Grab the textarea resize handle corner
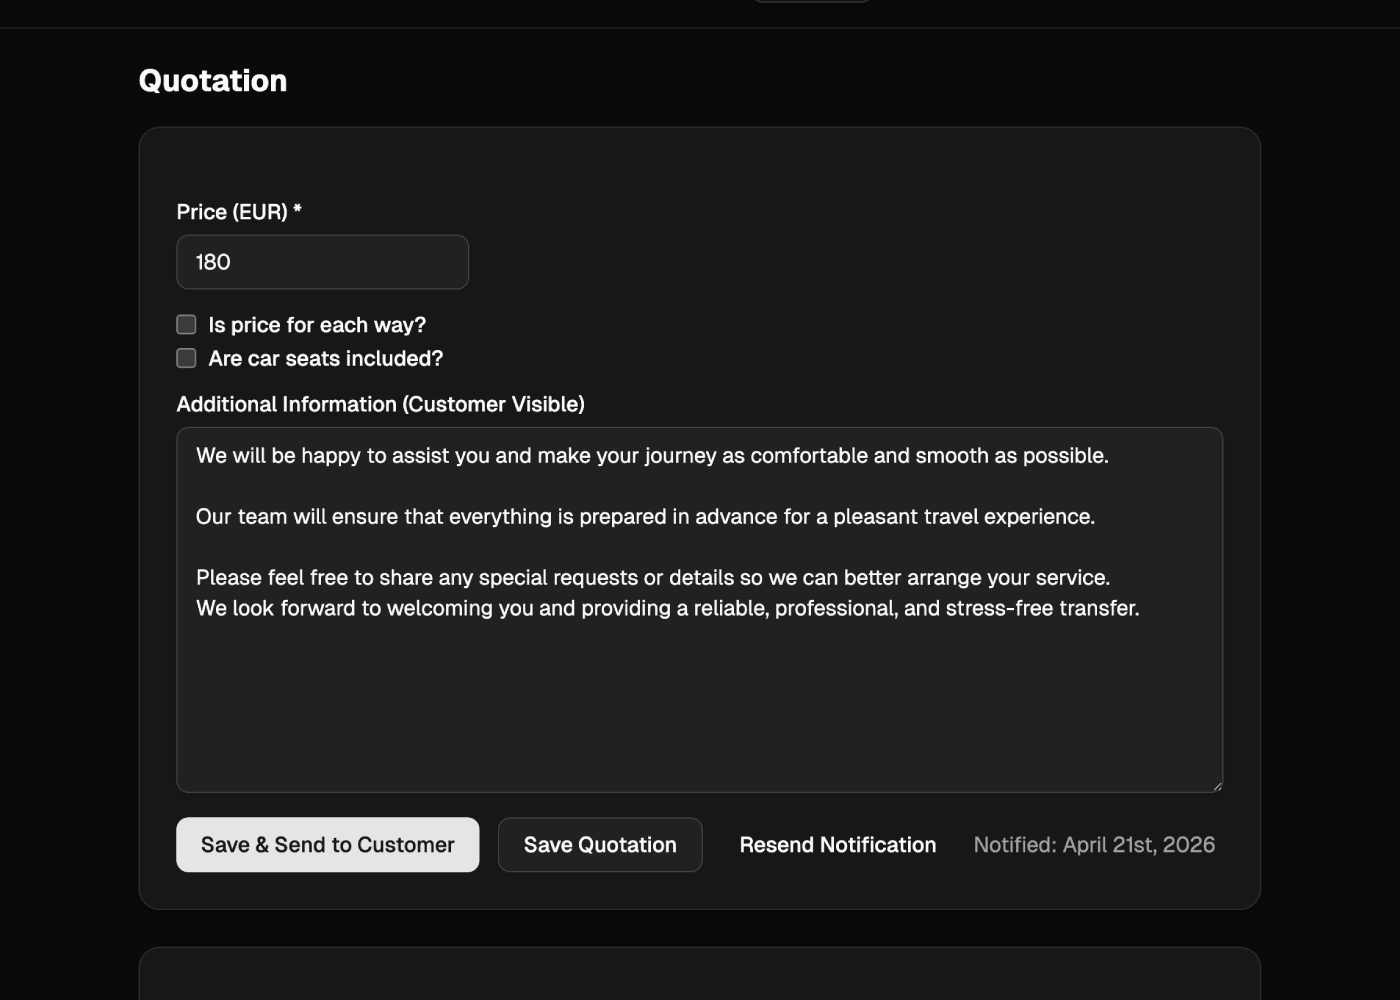1400x1000 pixels. tap(1216, 786)
